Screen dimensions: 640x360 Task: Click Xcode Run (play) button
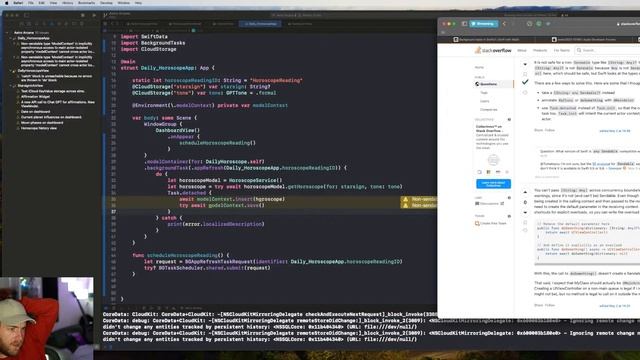(x=94, y=15)
